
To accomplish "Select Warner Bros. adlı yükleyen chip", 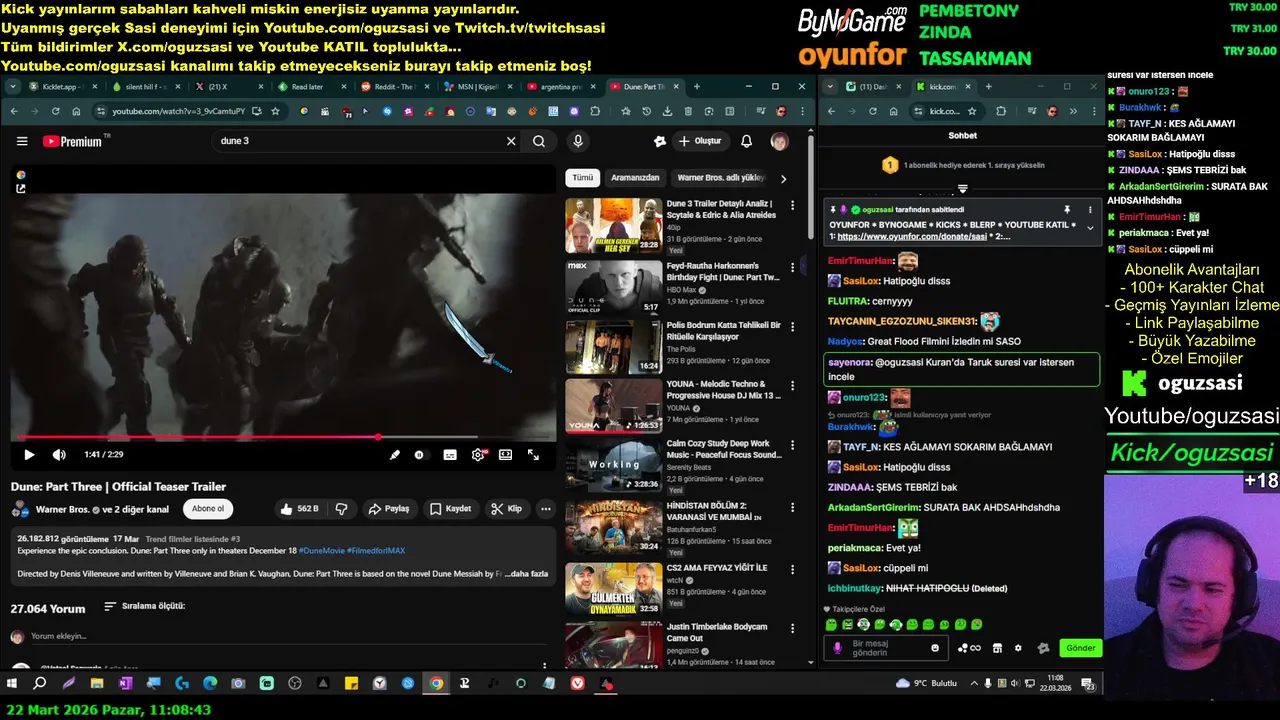I will coord(720,178).
